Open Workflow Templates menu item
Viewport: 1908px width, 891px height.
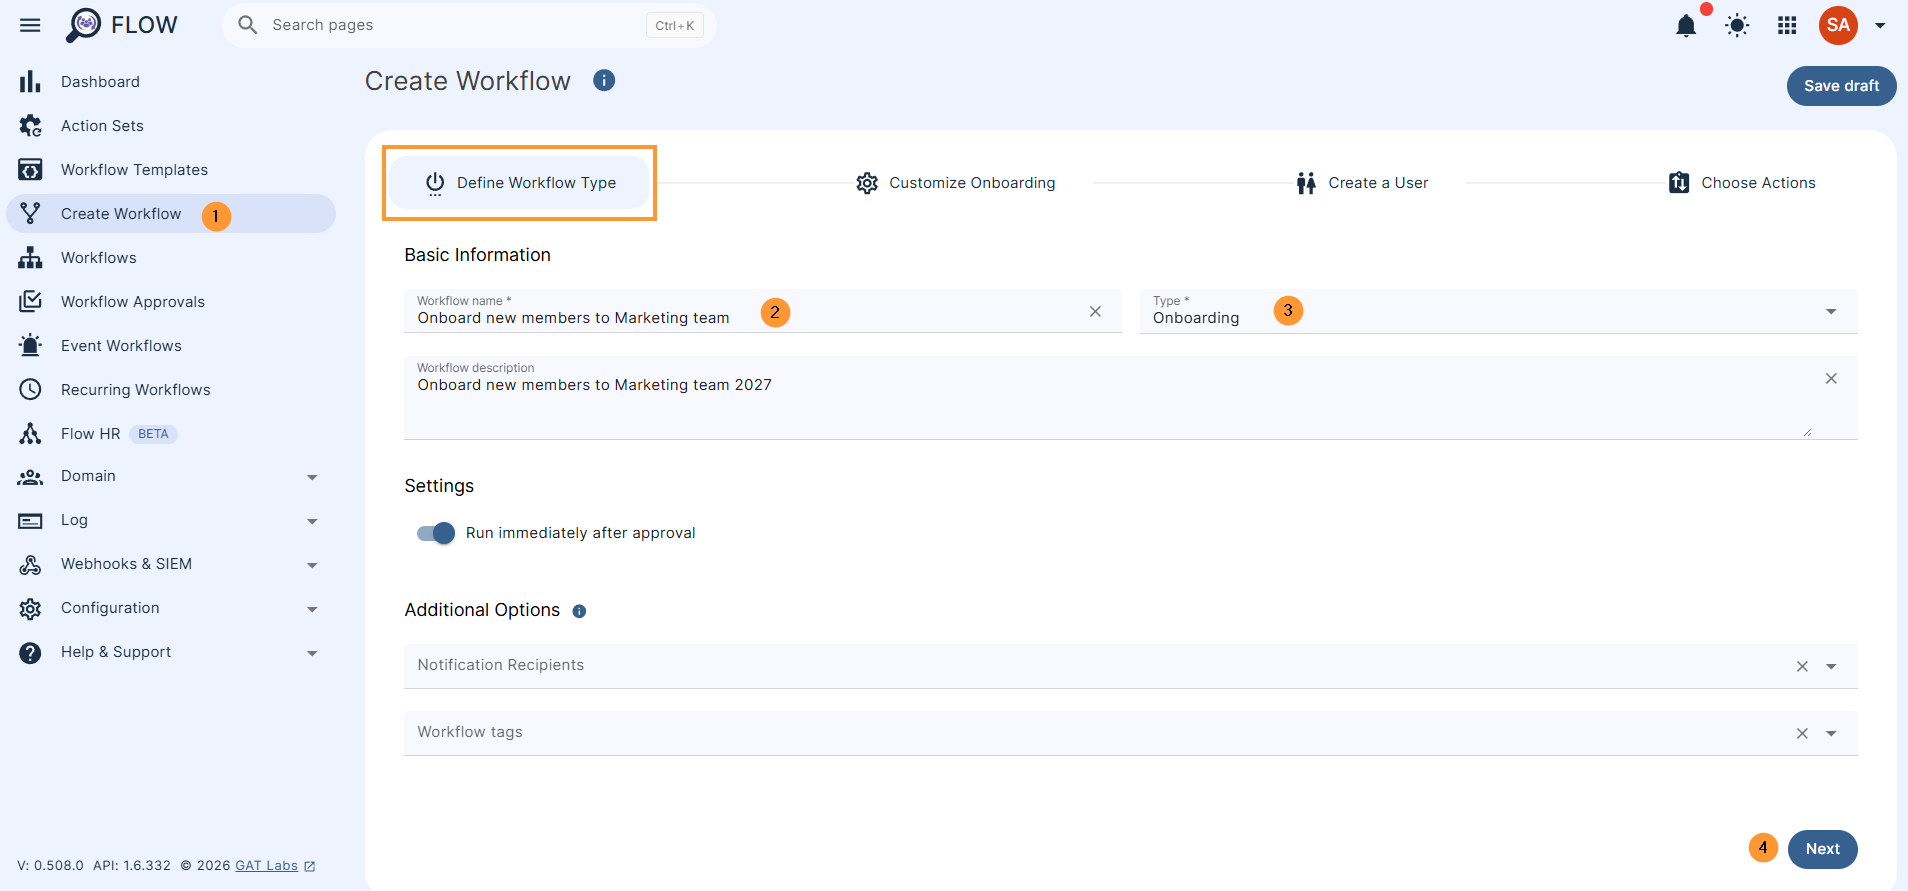171,170
